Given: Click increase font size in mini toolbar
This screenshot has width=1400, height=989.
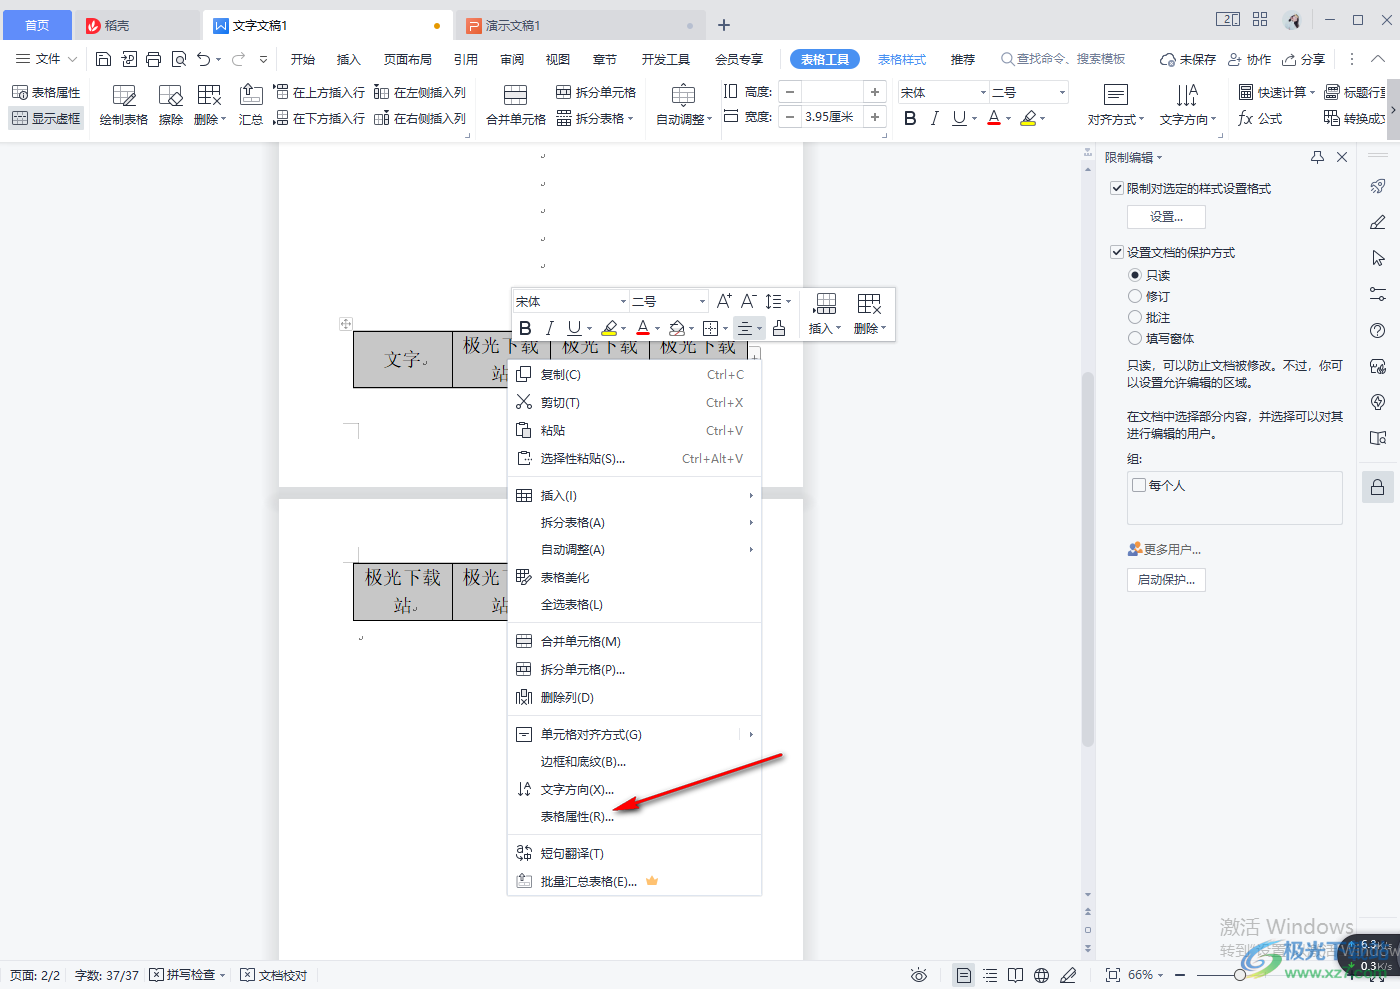Looking at the screenshot, I should [x=724, y=301].
